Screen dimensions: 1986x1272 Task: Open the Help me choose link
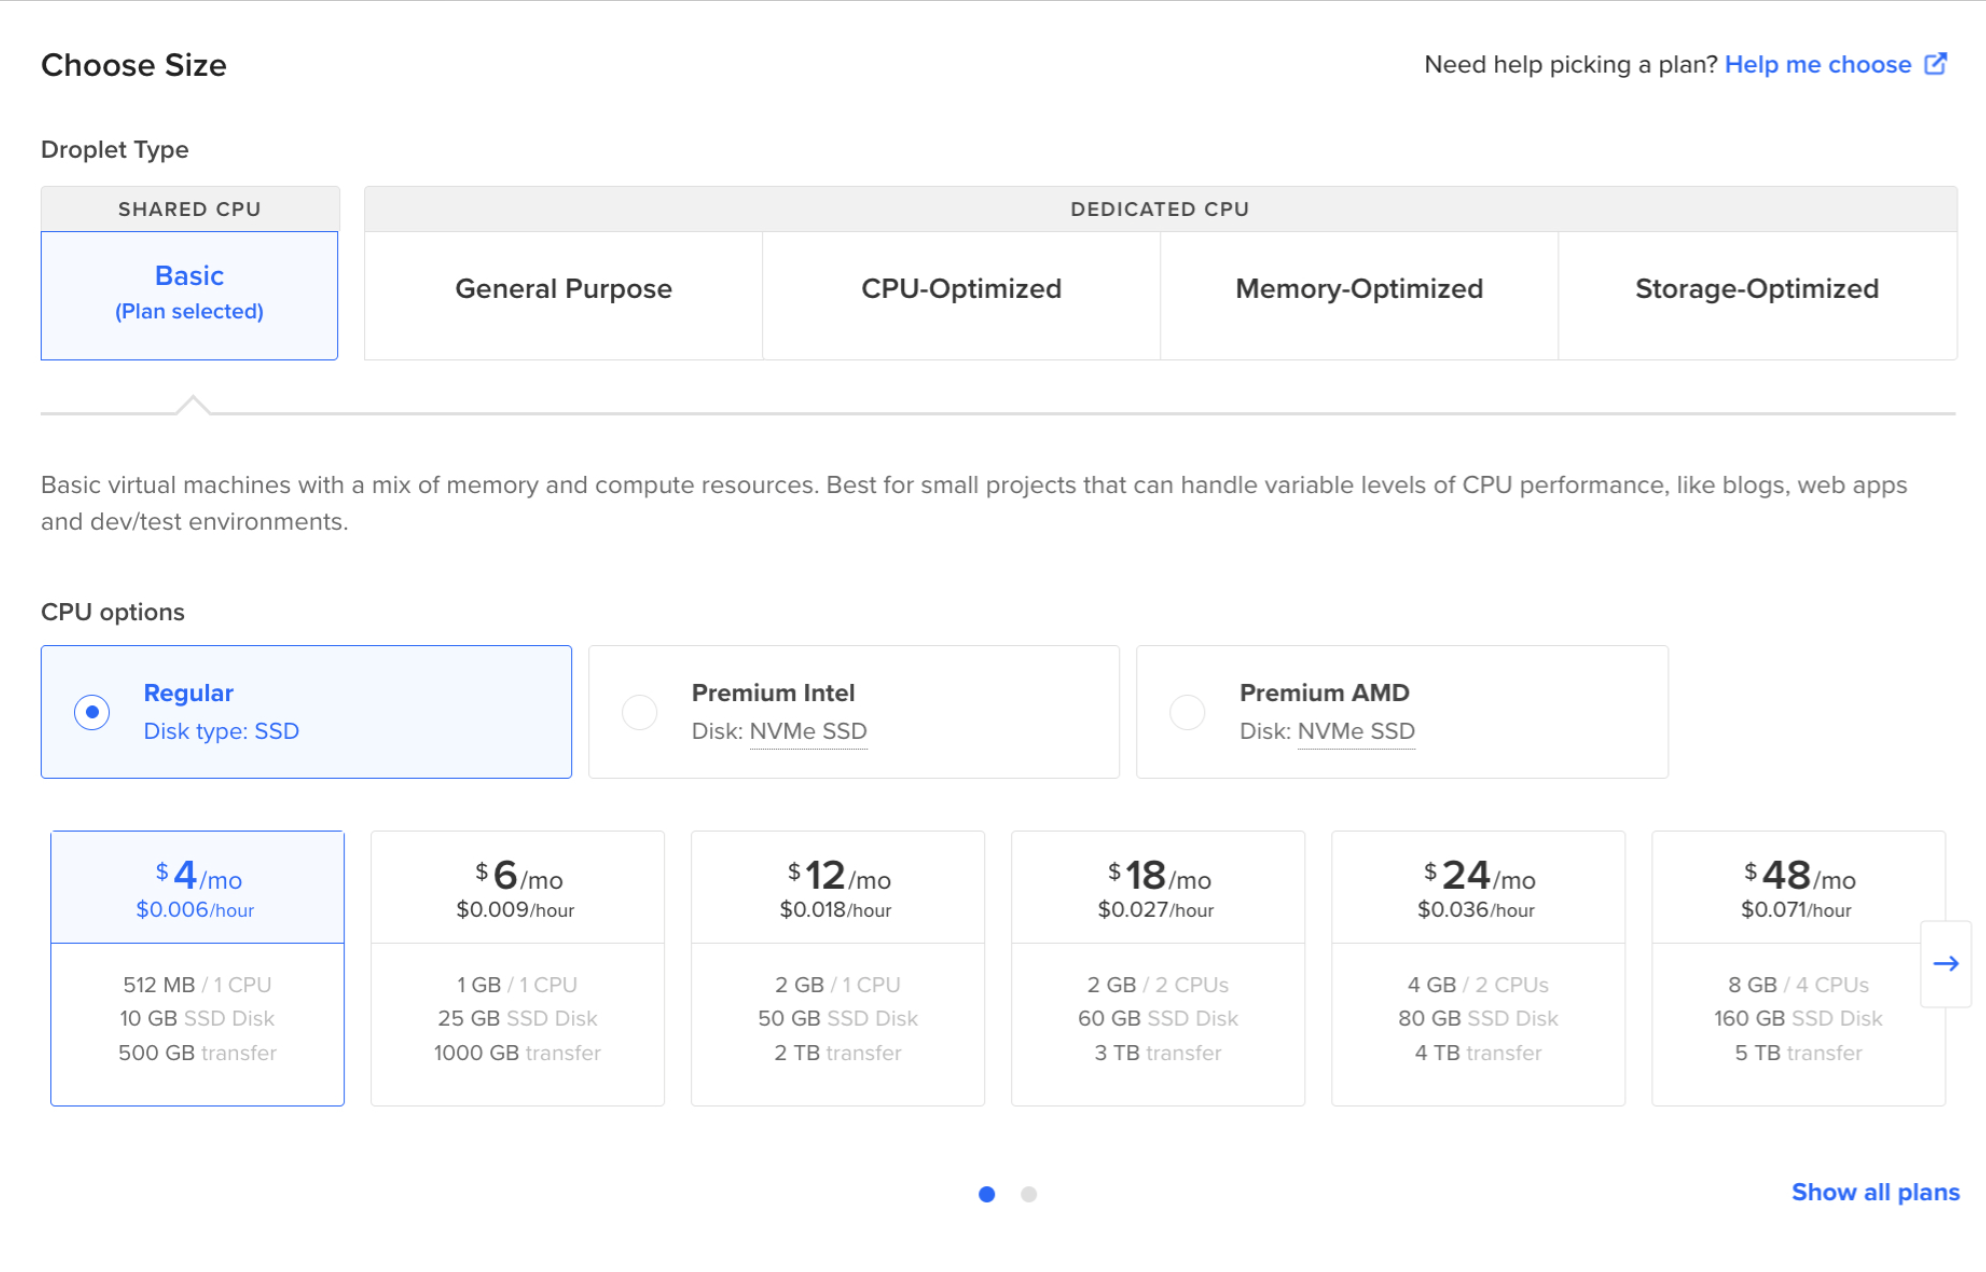click(1817, 65)
